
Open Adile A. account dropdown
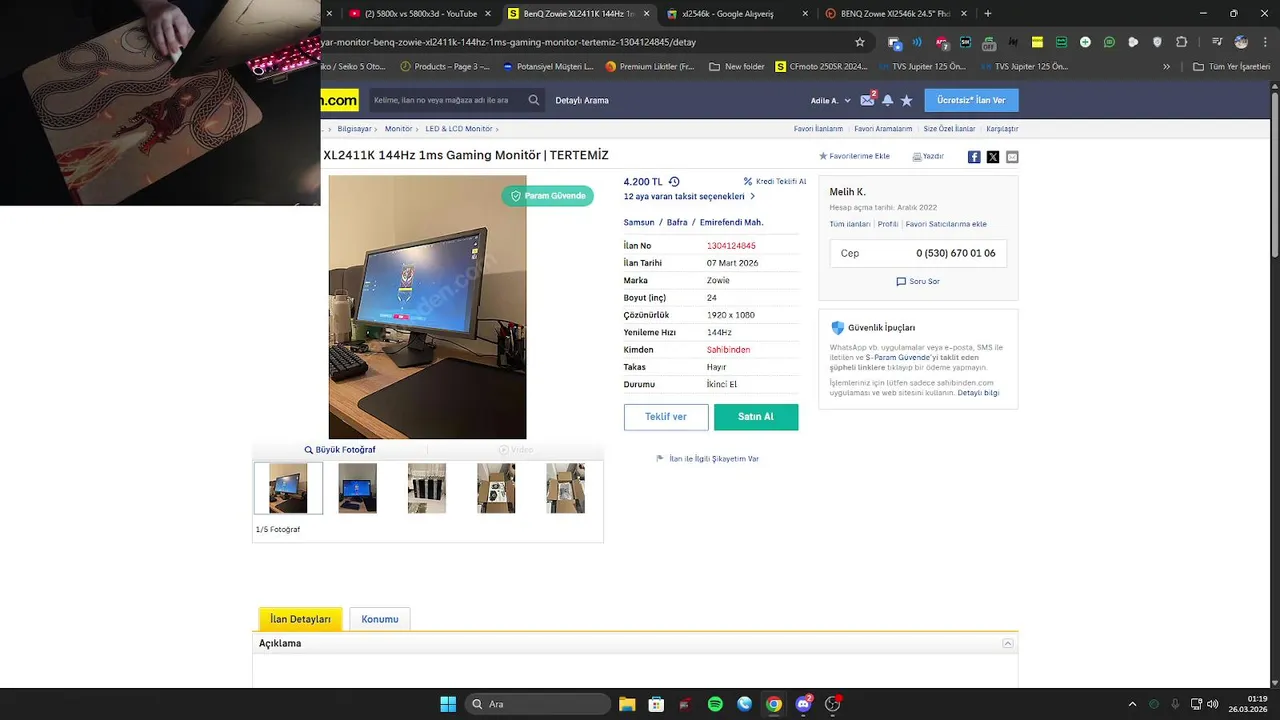tap(831, 100)
